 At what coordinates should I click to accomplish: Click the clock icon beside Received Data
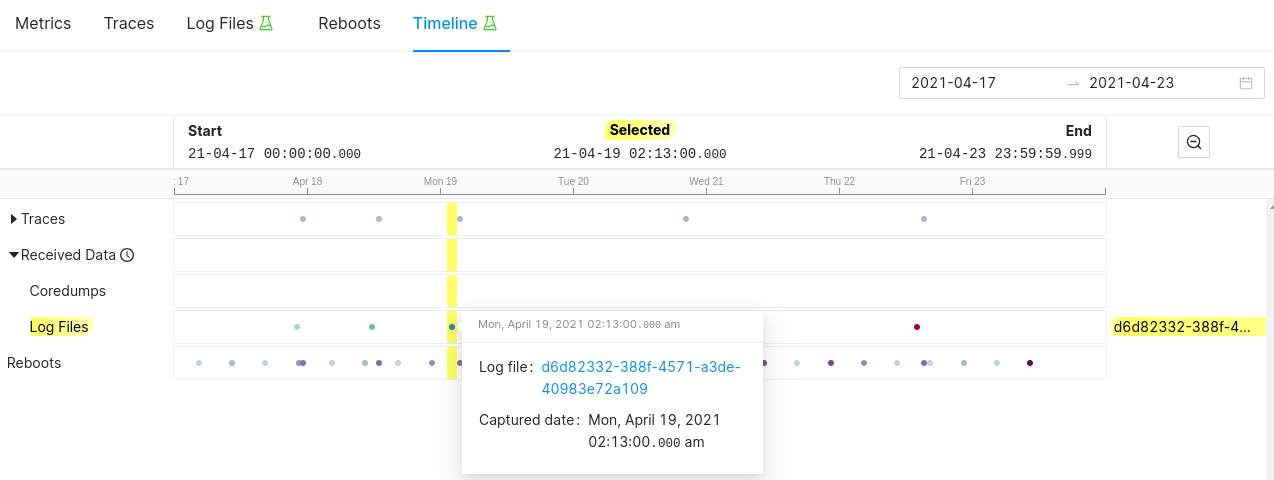[127, 255]
